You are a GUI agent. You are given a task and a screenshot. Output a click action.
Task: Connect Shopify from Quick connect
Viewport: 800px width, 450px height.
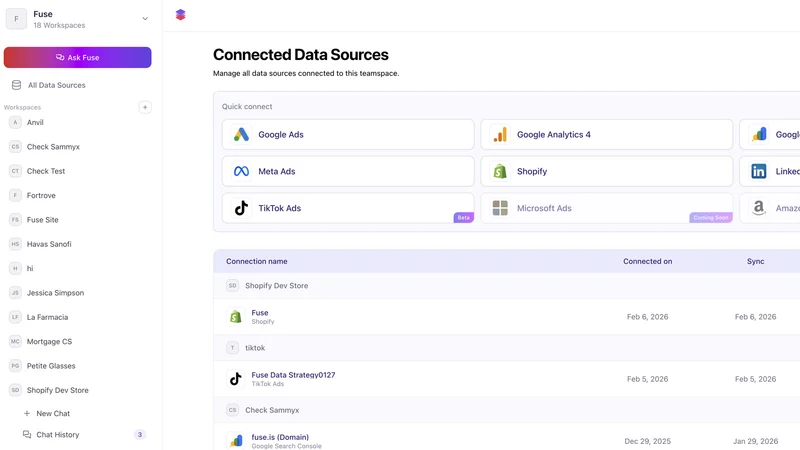(x=607, y=171)
